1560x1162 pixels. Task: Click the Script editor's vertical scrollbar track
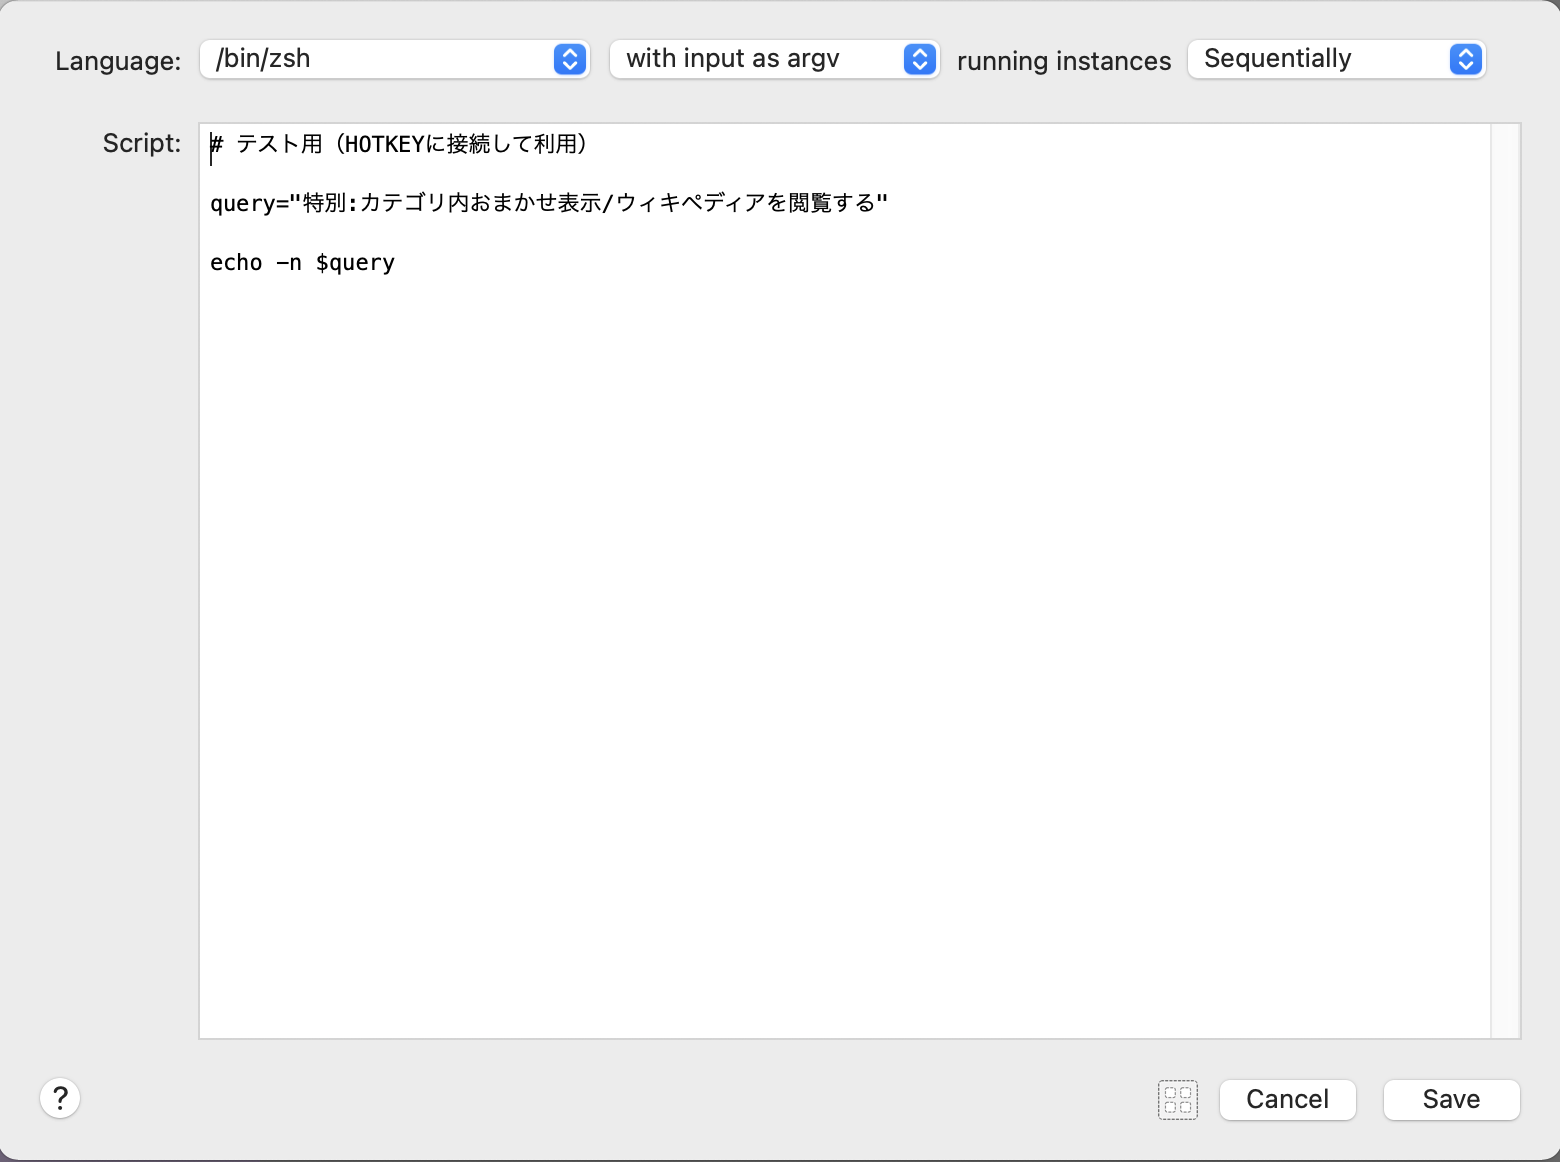coord(1505,581)
